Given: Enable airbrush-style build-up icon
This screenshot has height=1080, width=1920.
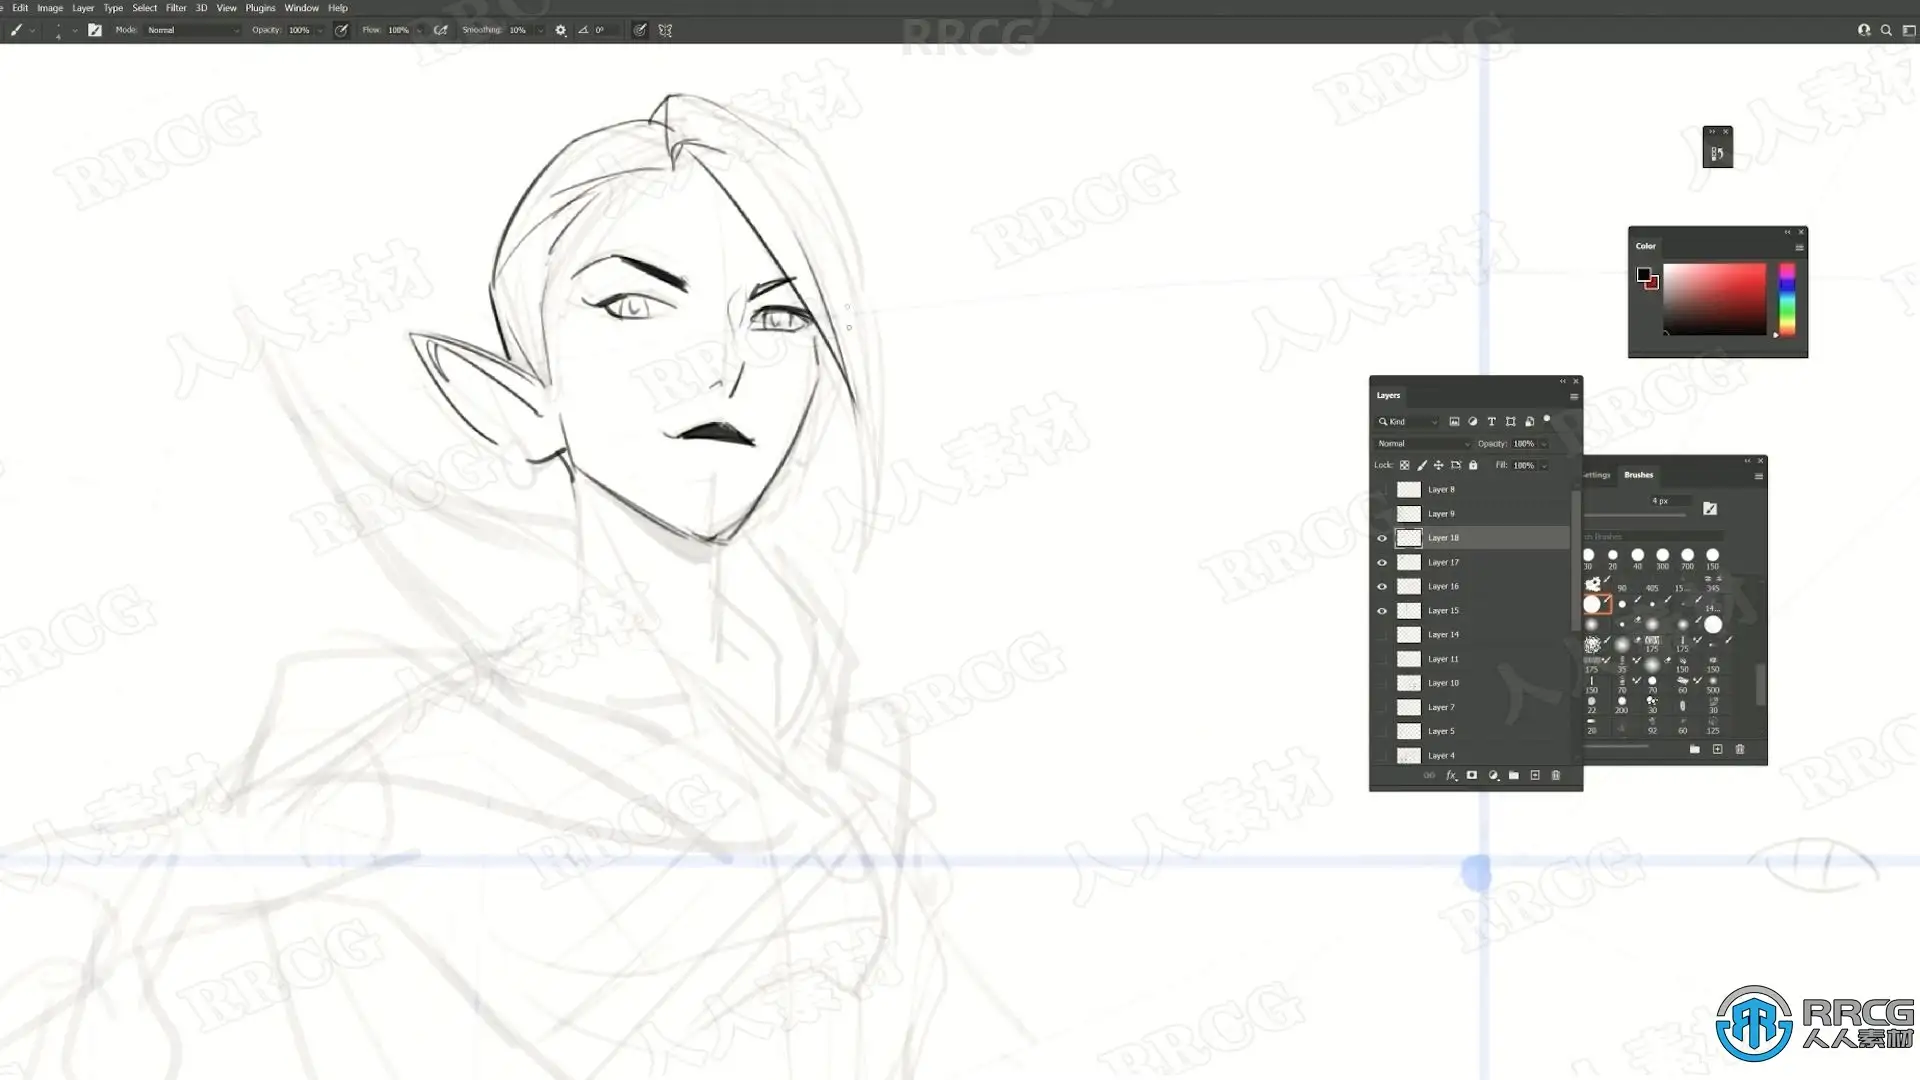Looking at the screenshot, I should [x=440, y=30].
